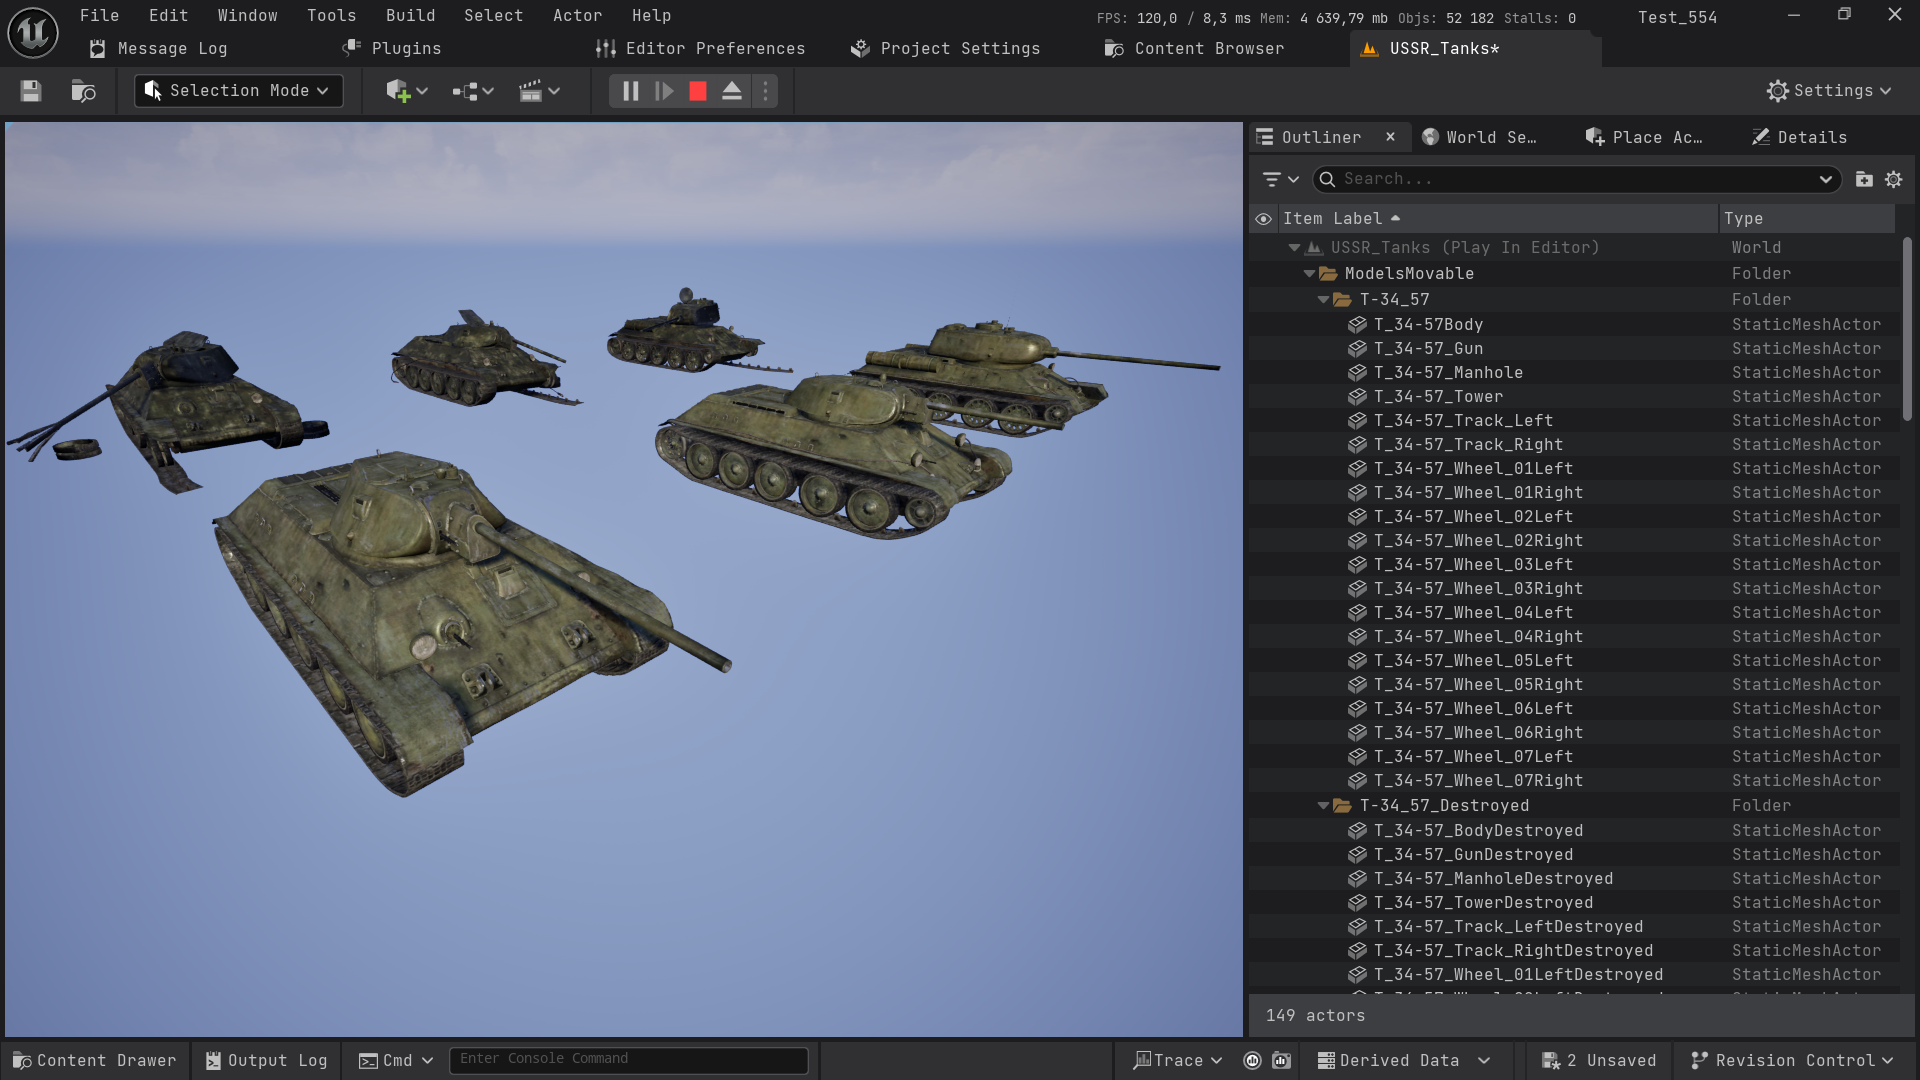Click the Eject from player icon
Image resolution: width=1920 pixels, height=1080 pixels.
pos(732,91)
